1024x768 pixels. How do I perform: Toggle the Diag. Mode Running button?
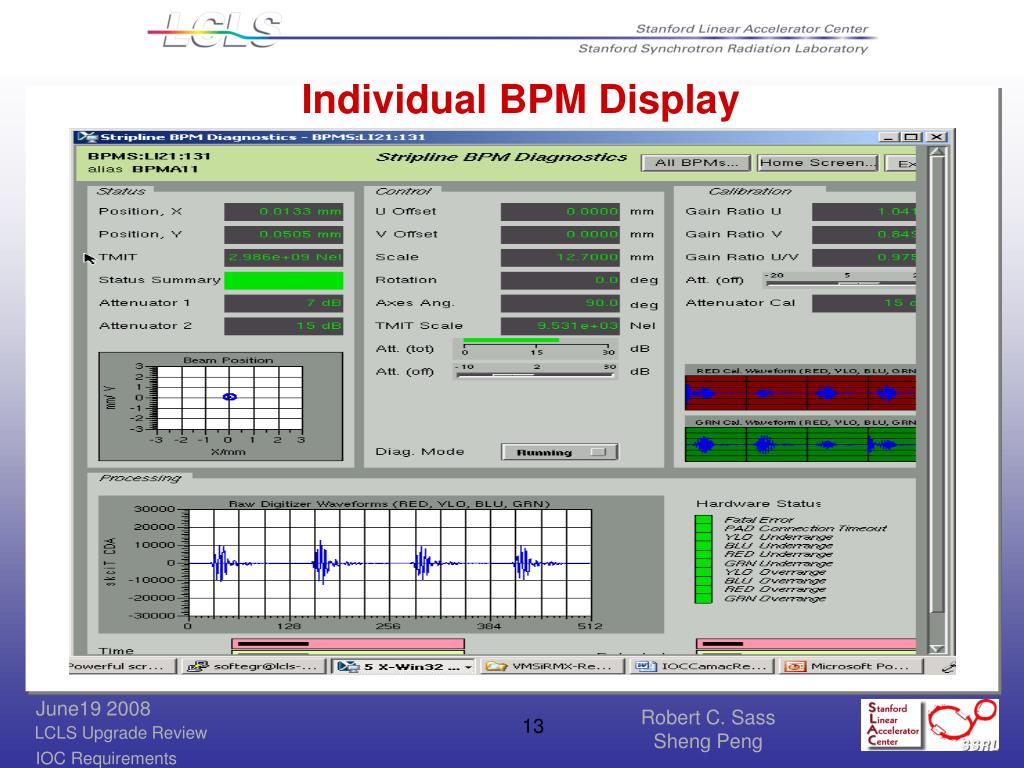pyautogui.click(x=560, y=452)
